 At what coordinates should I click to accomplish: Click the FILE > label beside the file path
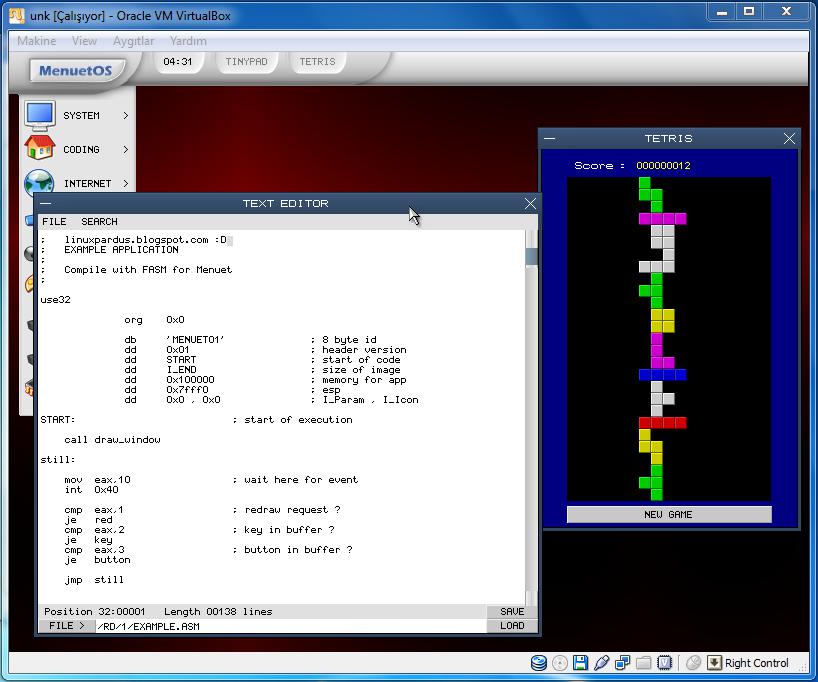click(x=66, y=625)
